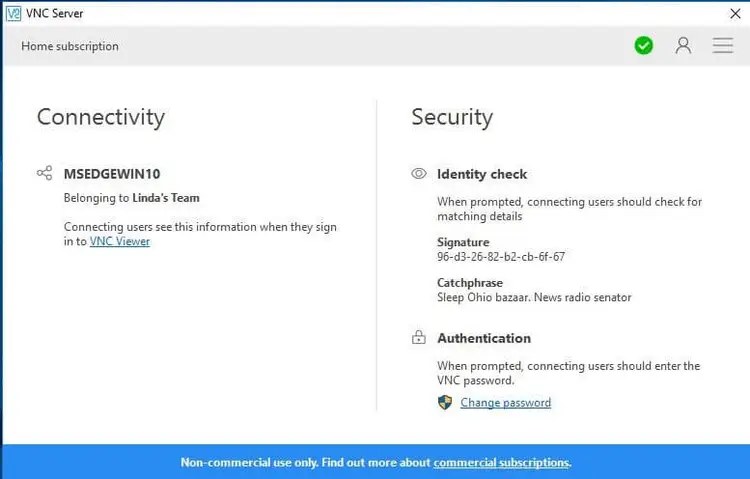Image resolution: width=750 pixels, height=479 pixels.
Task: Click the signature value 96-d3-26-82-b2-cb-6f-67
Action: tap(501, 257)
